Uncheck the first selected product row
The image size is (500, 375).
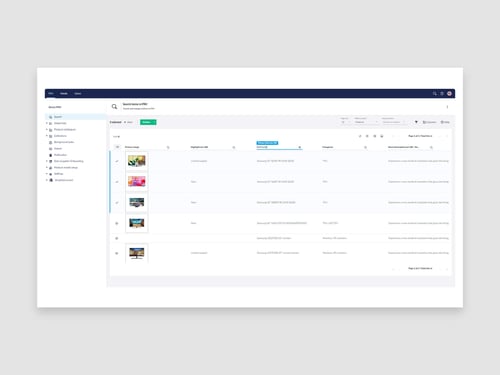coord(117,161)
